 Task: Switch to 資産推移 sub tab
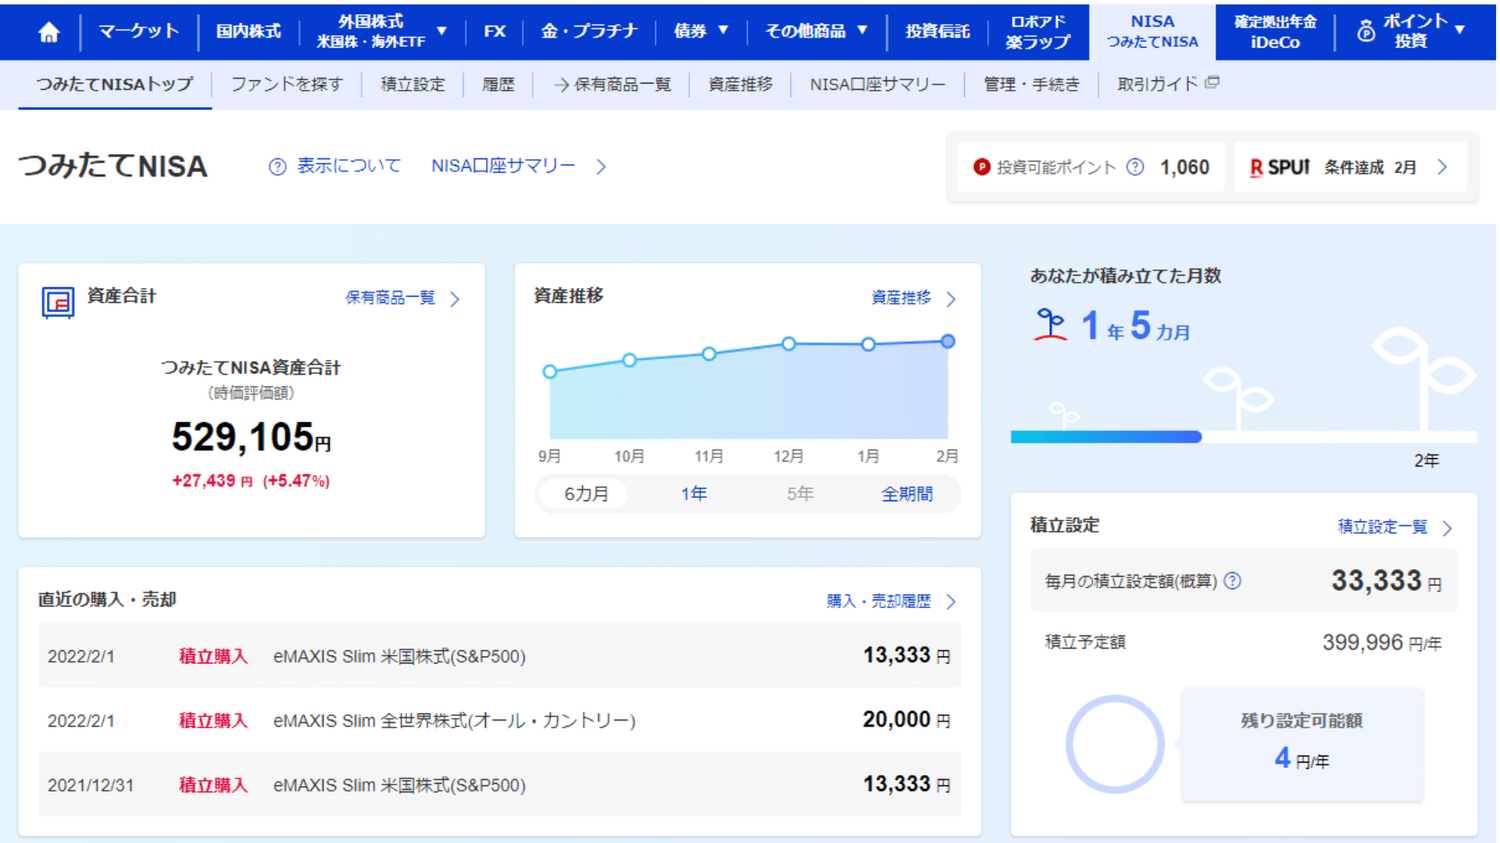[x=740, y=85]
